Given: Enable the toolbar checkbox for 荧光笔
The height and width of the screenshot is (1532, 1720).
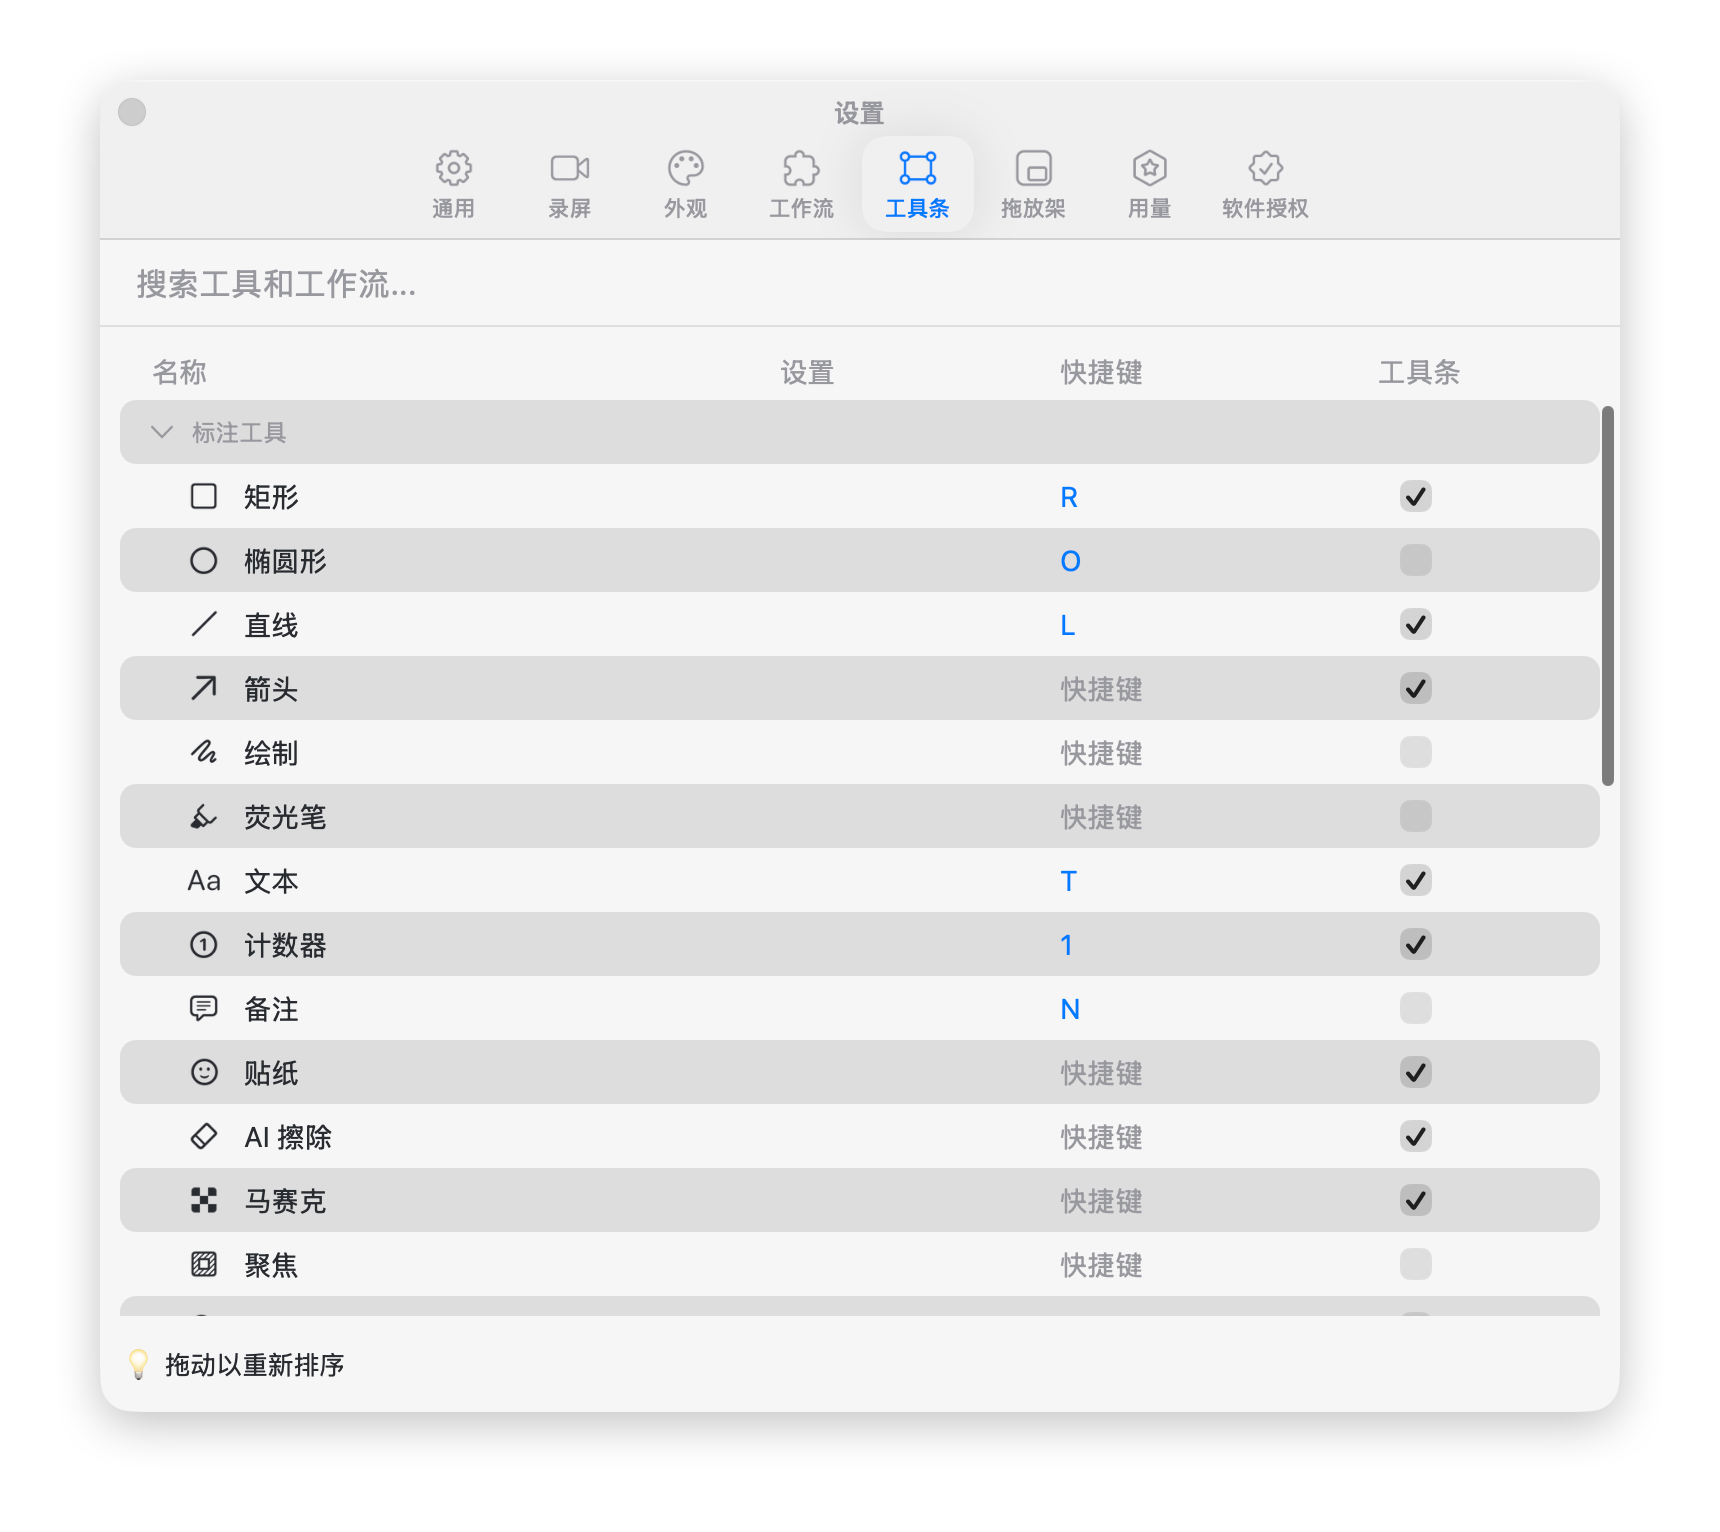Looking at the screenshot, I should click(1416, 816).
